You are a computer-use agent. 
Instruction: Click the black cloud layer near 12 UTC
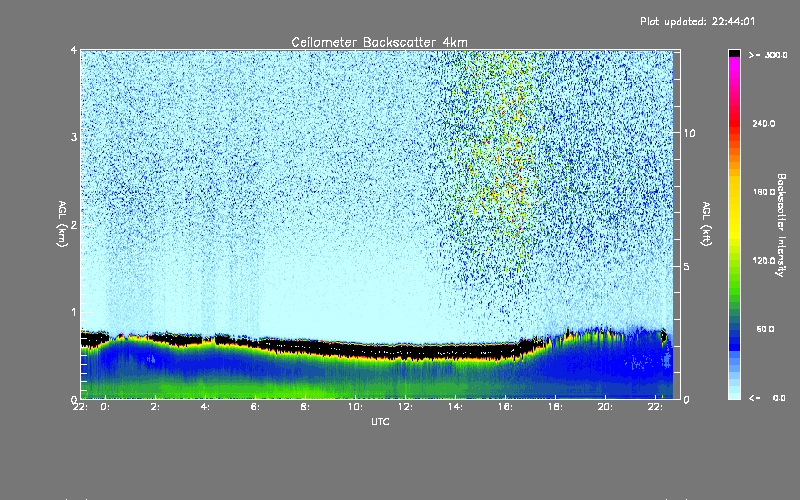[406, 351]
